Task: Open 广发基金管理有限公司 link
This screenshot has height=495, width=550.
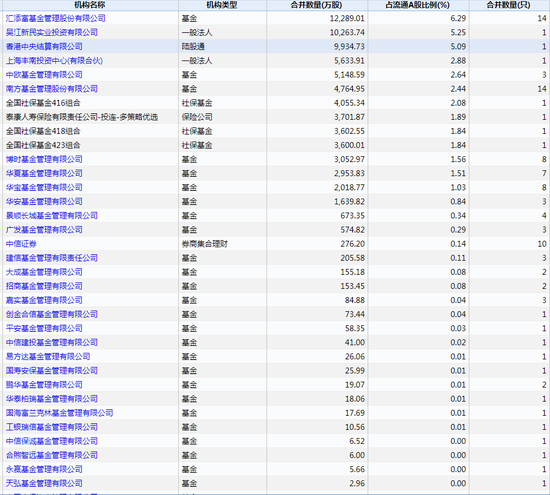Action: coord(44,230)
